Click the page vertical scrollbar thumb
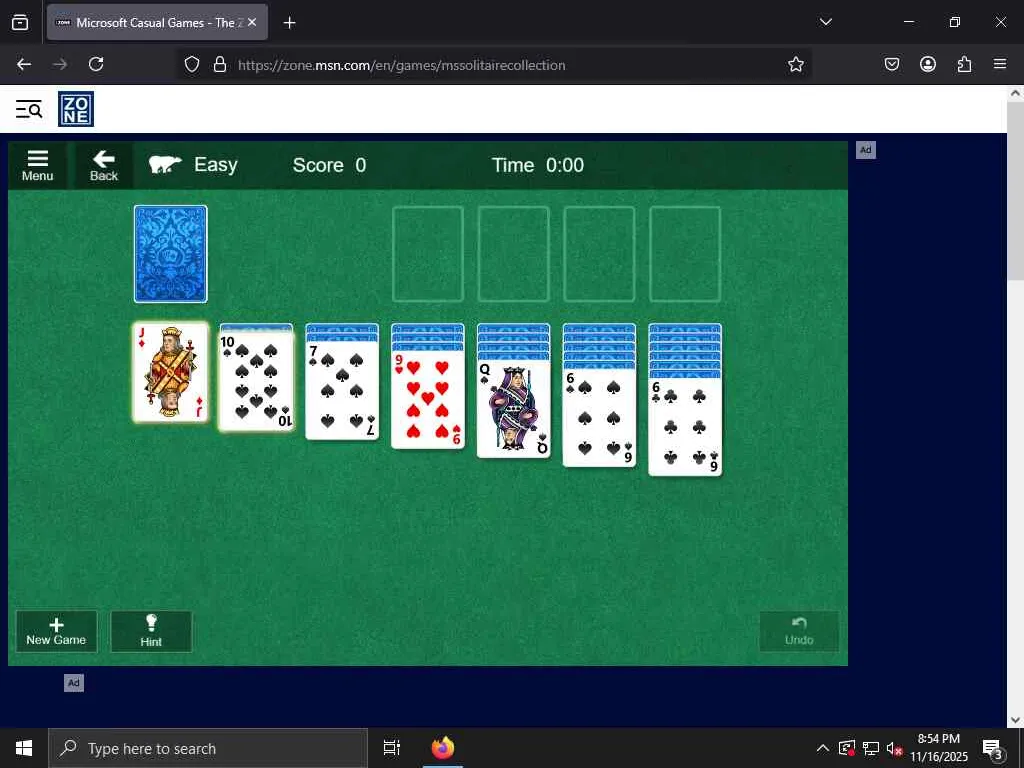Screen dimensions: 1024x768 (x=1015, y=191)
